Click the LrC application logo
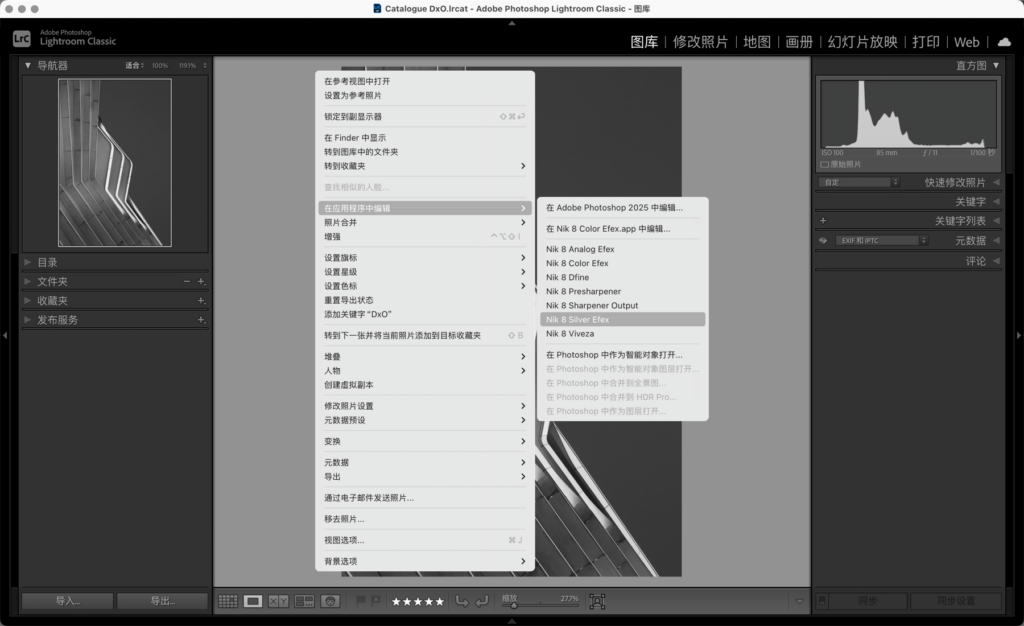 pyautogui.click(x=22, y=39)
